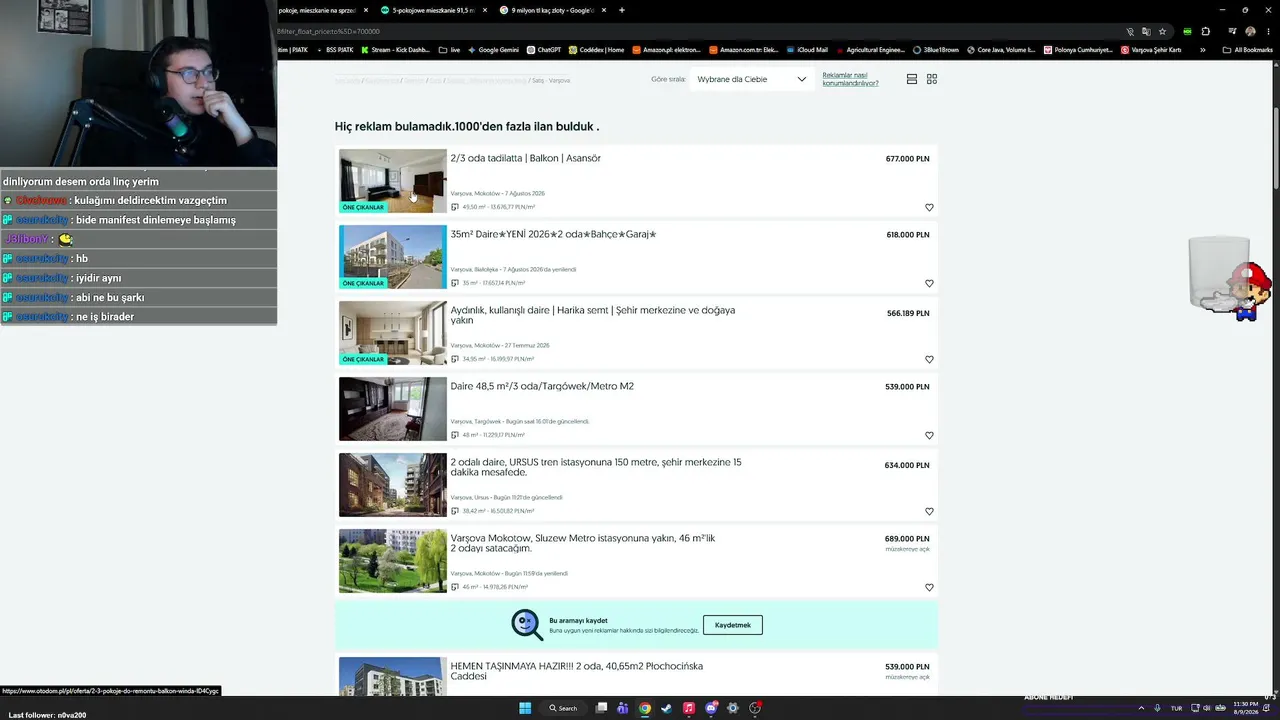1280x720 pixels.
Task: Favorite the Targówek 48,5 m² listing heart
Action: [x=929, y=436]
